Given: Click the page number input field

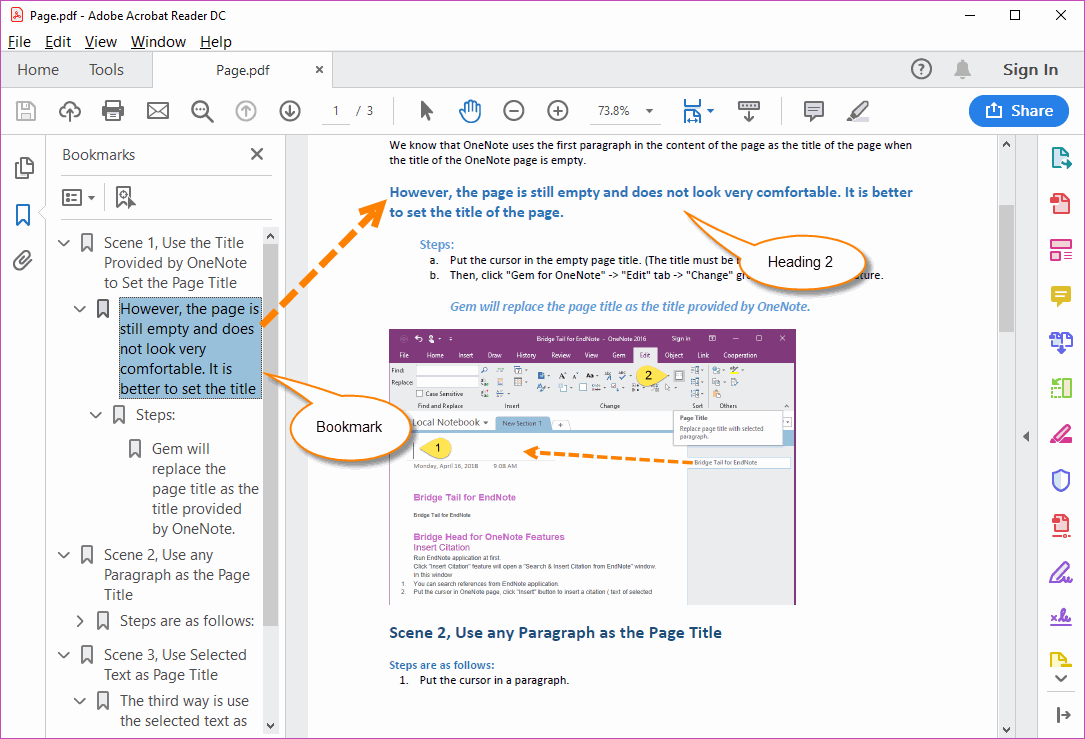Looking at the screenshot, I should (336, 111).
